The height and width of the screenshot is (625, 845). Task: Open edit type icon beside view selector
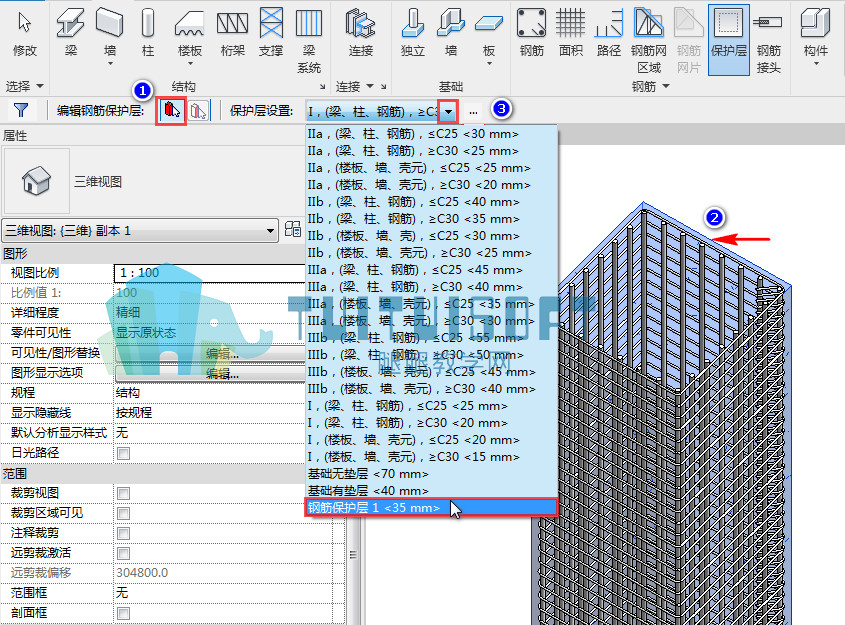tap(293, 230)
